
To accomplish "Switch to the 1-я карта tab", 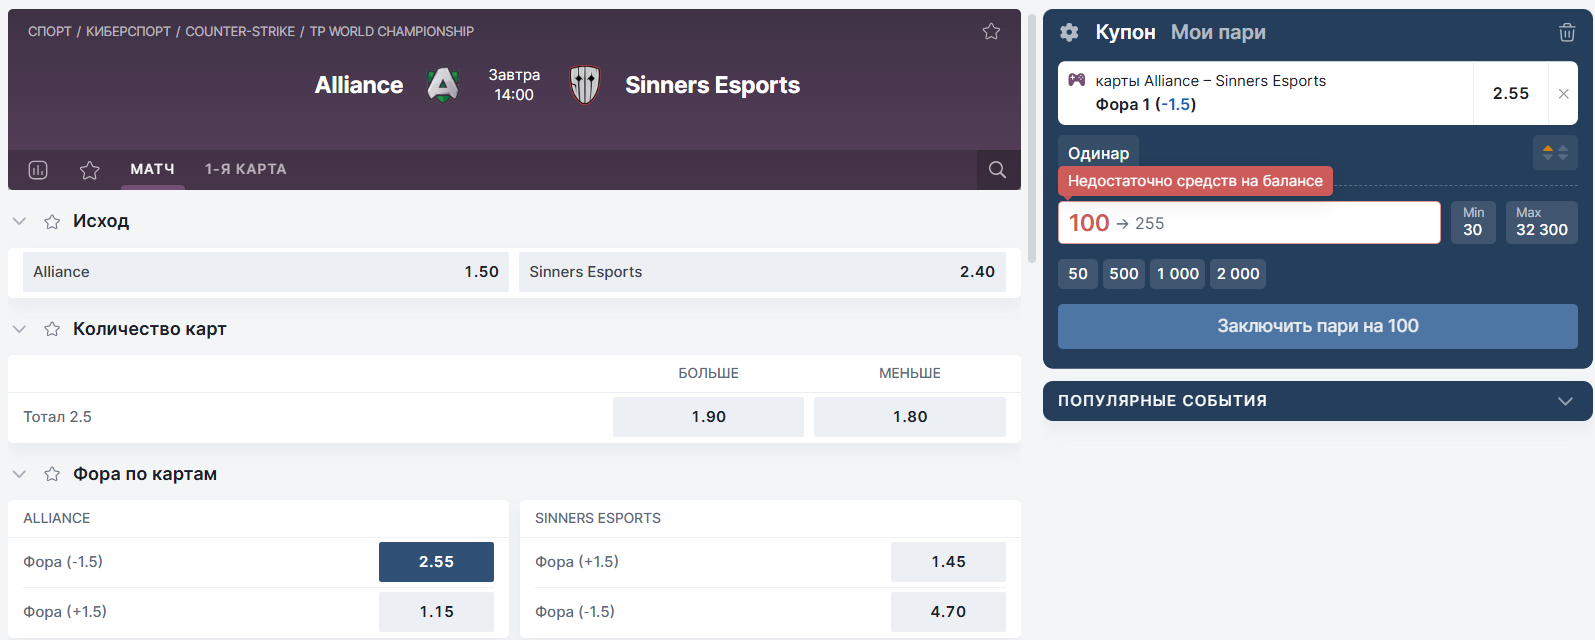I will coord(246,169).
